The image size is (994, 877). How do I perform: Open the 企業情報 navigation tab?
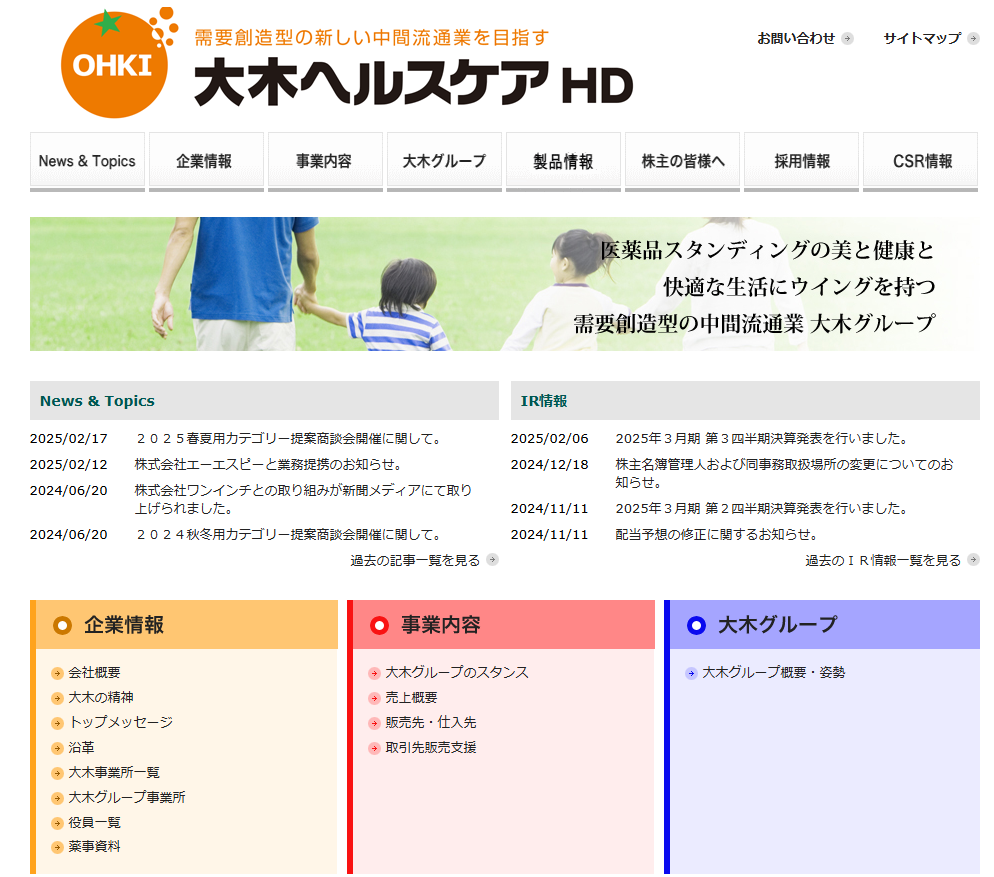(207, 162)
